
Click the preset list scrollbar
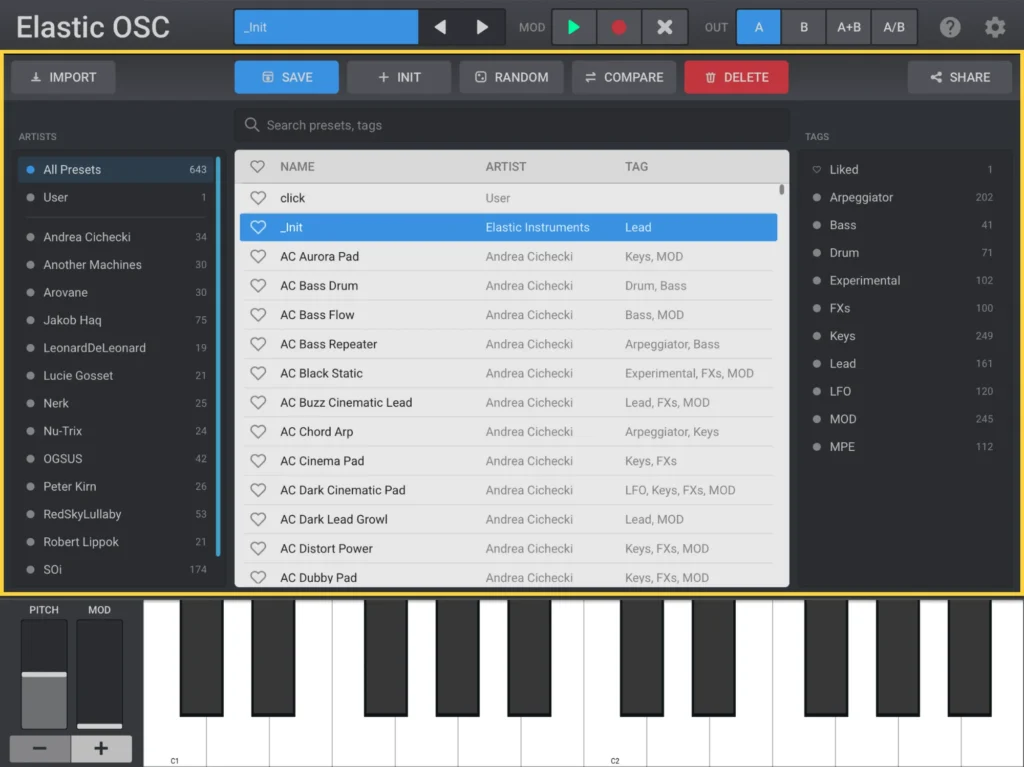click(781, 189)
